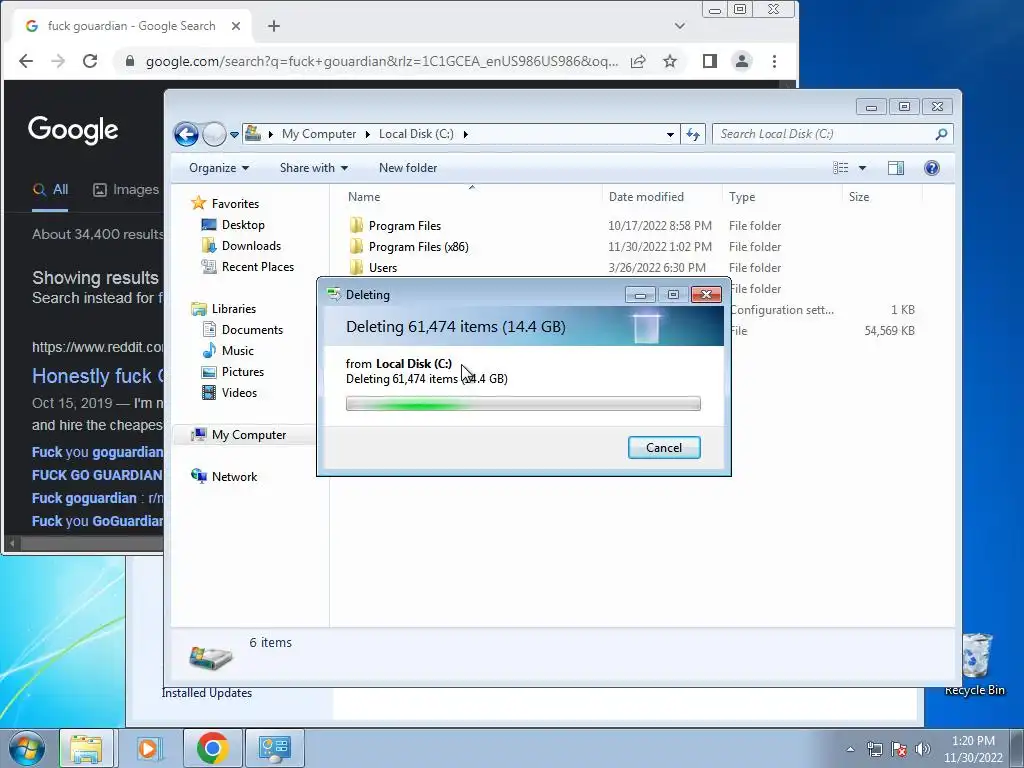Screen dimensions: 1024x768
Task: Go back in Chrome
Action: 26,61
